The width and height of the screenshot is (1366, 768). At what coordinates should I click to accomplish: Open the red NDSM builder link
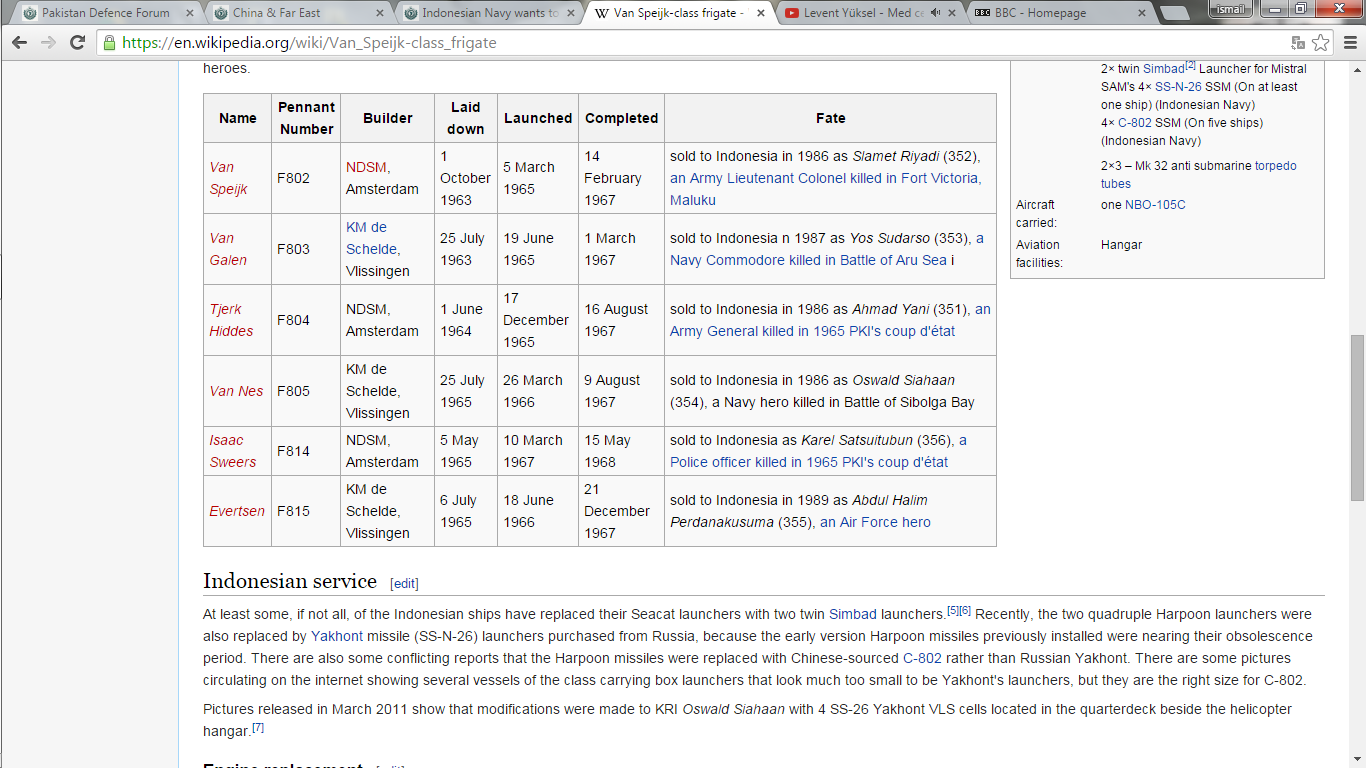tap(366, 167)
